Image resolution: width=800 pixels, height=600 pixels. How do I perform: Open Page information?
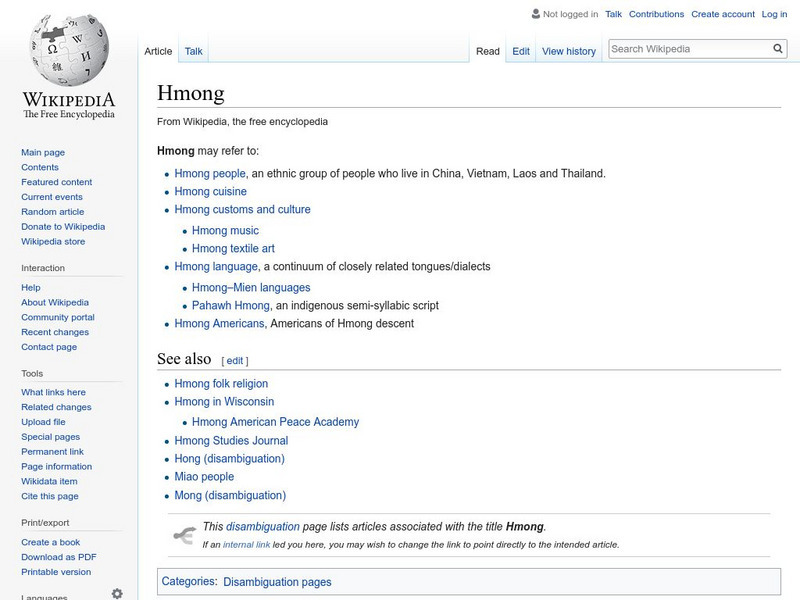pyautogui.click(x=57, y=466)
